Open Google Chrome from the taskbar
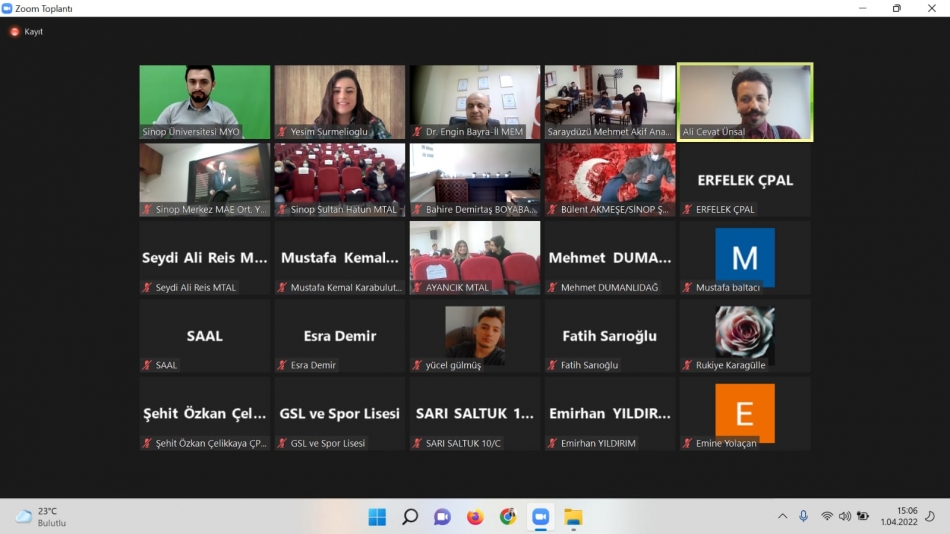Viewport: 950px width, 534px height. tap(508, 516)
